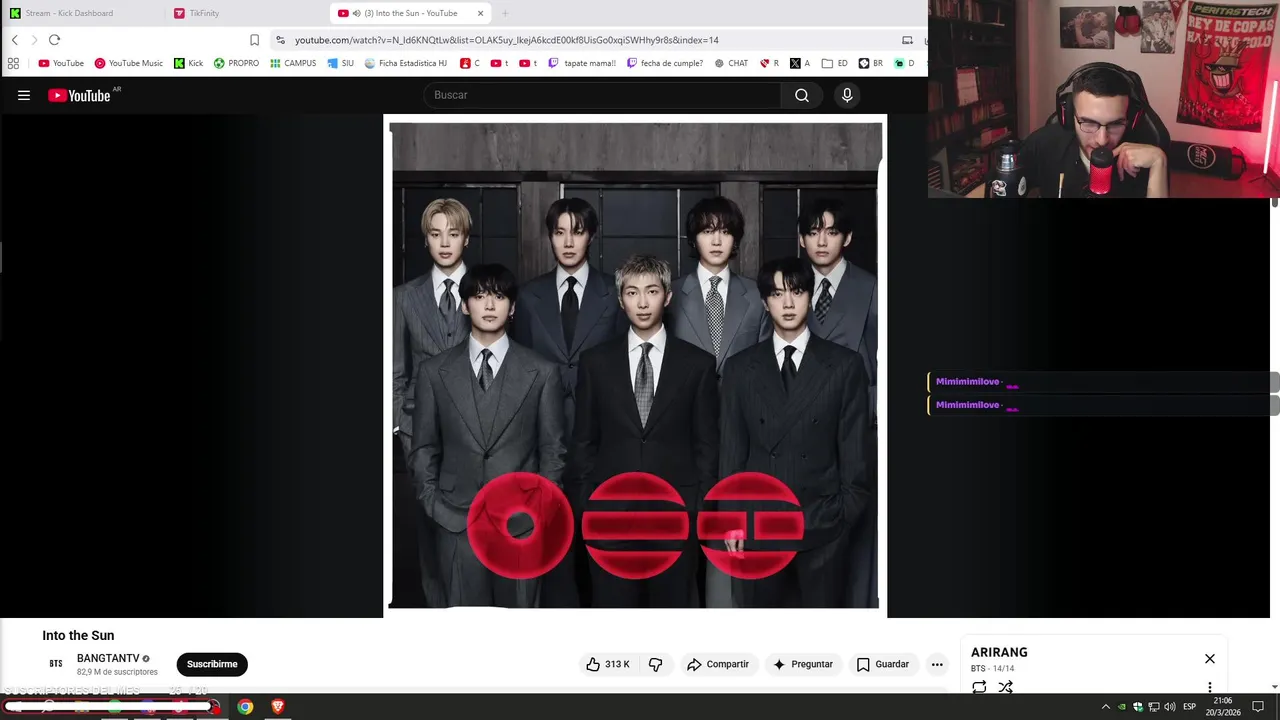The width and height of the screenshot is (1280, 720).
Task: Open the Preguntar AI button
Action: point(802,664)
